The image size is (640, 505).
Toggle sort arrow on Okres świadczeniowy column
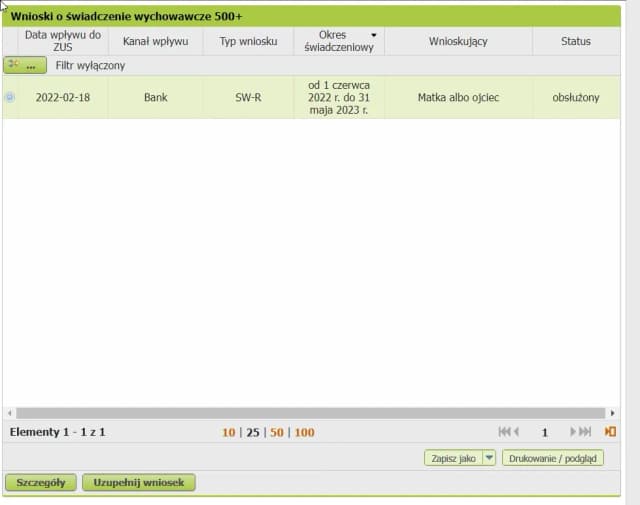point(374,35)
